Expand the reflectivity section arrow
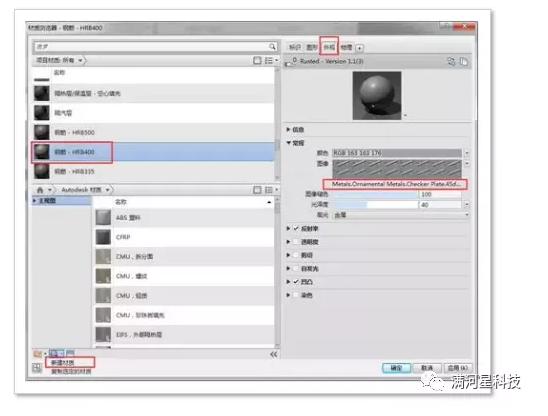The image size is (548, 416). (x=288, y=229)
